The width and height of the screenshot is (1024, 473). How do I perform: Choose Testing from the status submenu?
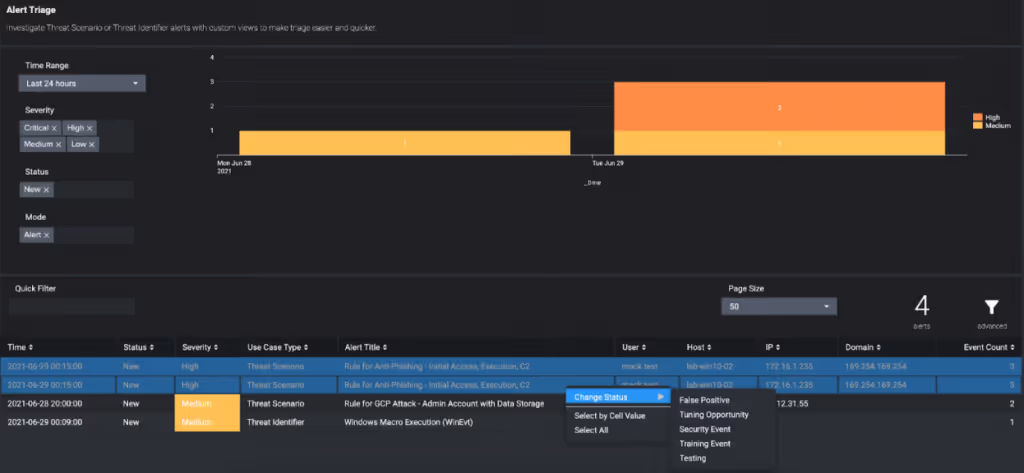coord(692,458)
